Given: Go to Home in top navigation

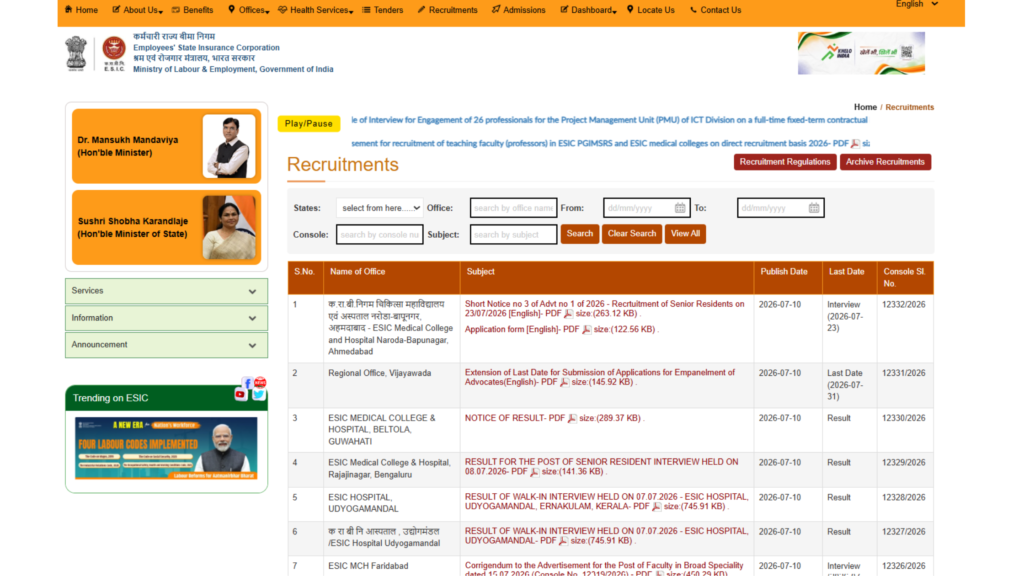Looking at the screenshot, I should [82, 10].
